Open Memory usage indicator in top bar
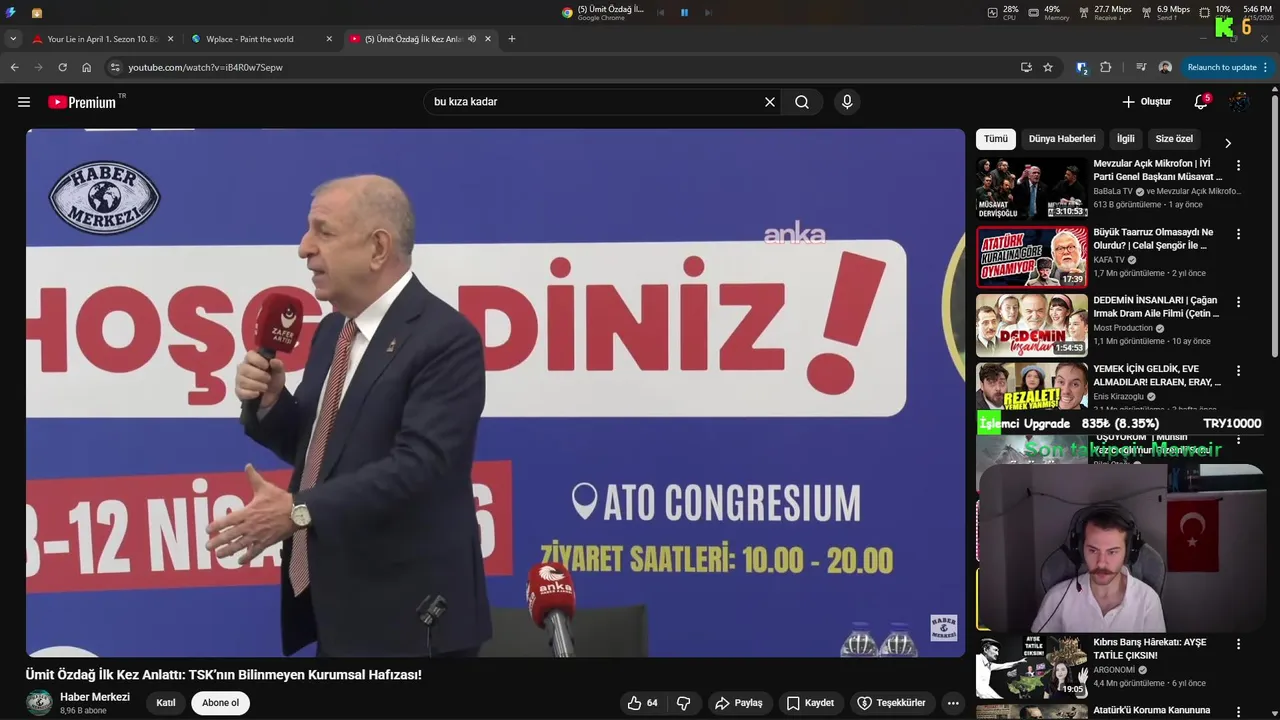Screen dimensions: 1280x720 pos(1047,12)
